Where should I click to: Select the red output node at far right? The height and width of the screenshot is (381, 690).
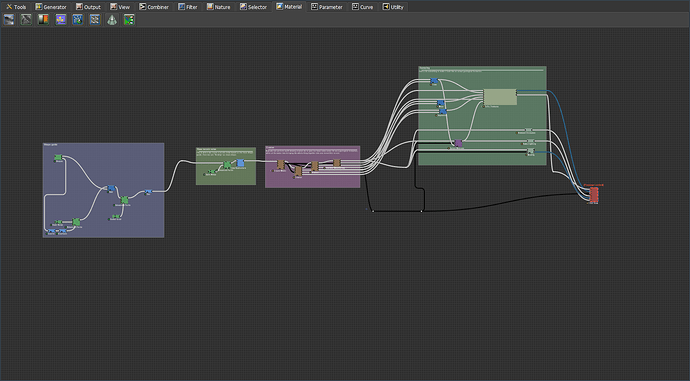(594, 194)
